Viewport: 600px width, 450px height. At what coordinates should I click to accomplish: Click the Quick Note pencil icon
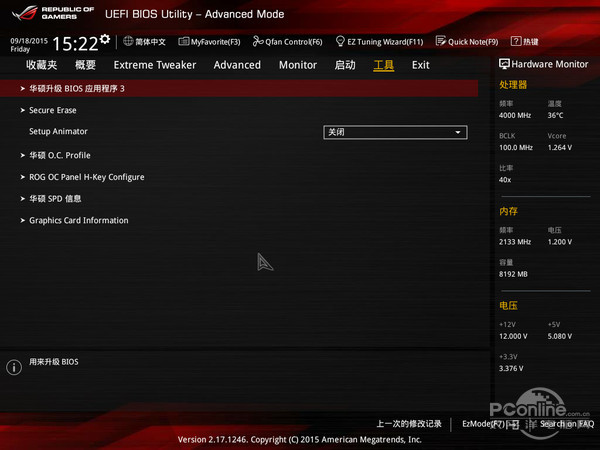(440, 41)
